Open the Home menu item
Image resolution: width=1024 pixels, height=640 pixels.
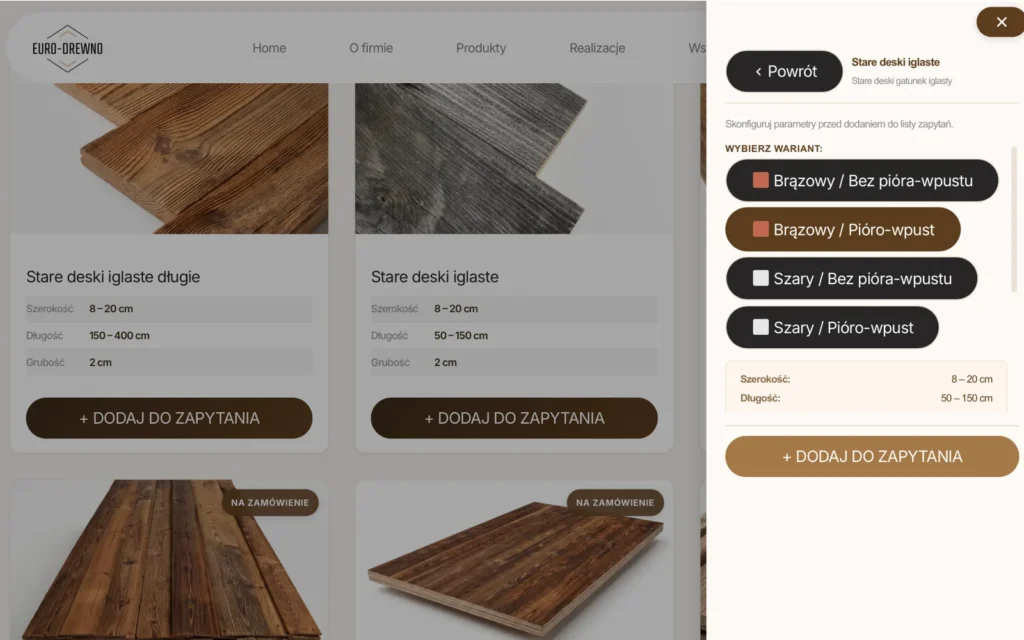269,48
